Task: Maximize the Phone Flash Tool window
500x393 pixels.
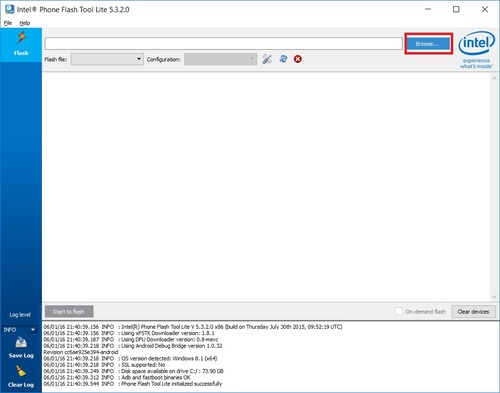Action: (x=456, y=9)
